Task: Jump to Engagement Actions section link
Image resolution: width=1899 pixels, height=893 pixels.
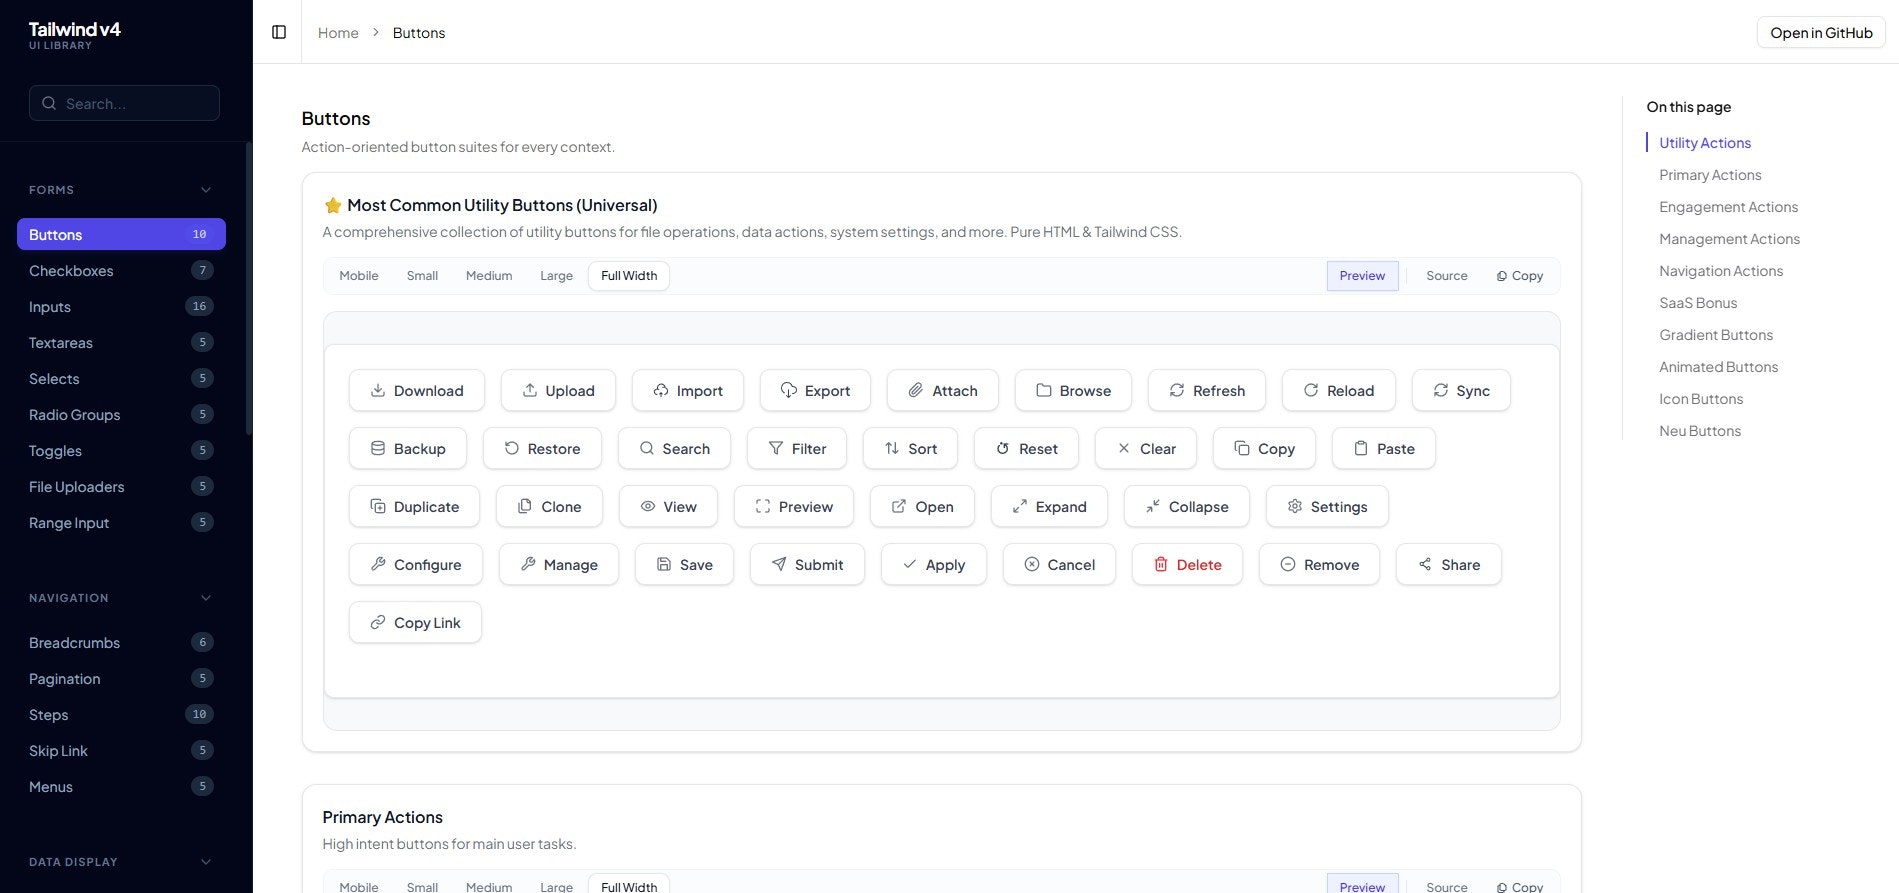Action: pyautogui.click(x=1728, y=207)
